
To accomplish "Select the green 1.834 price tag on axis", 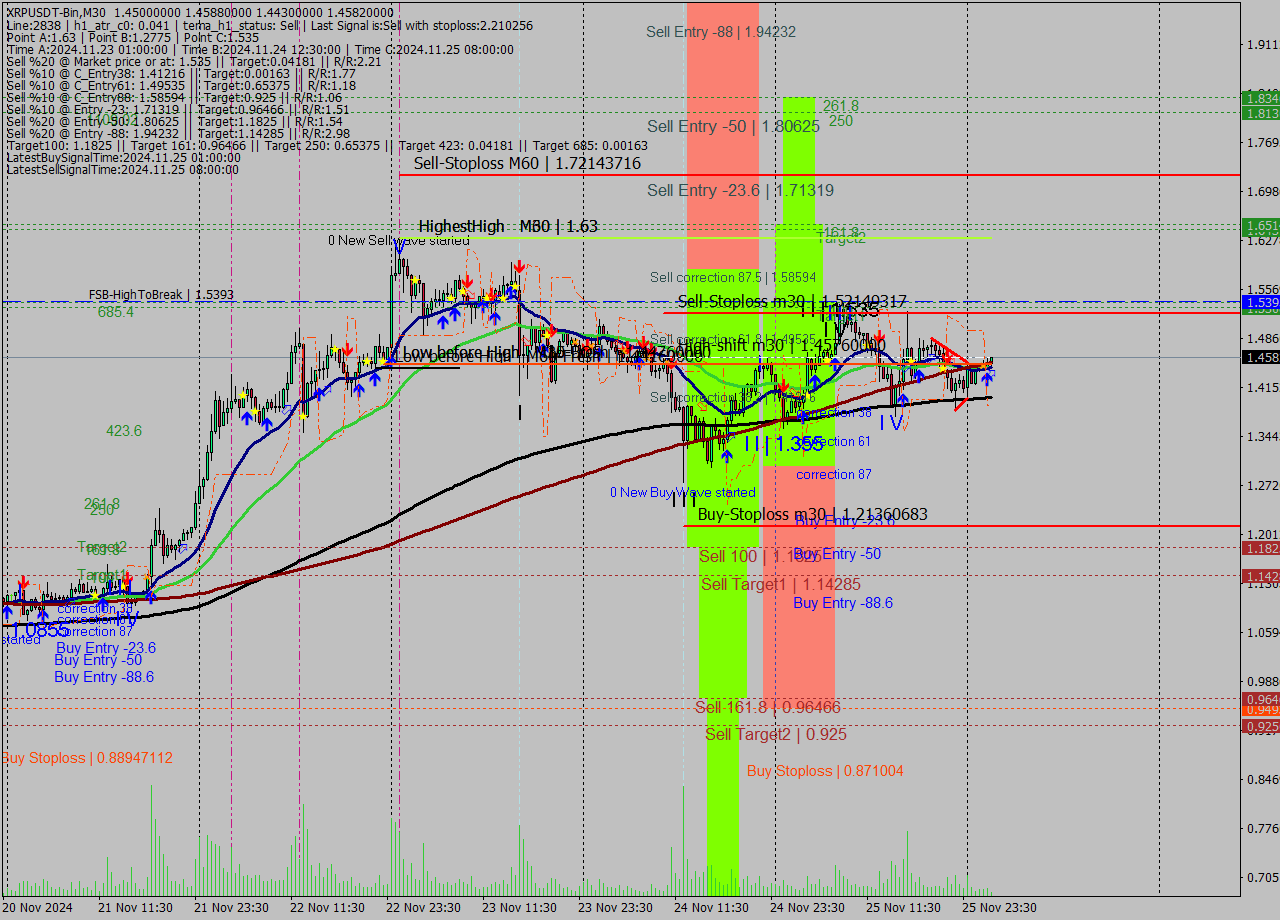I will coord(1261,98).
